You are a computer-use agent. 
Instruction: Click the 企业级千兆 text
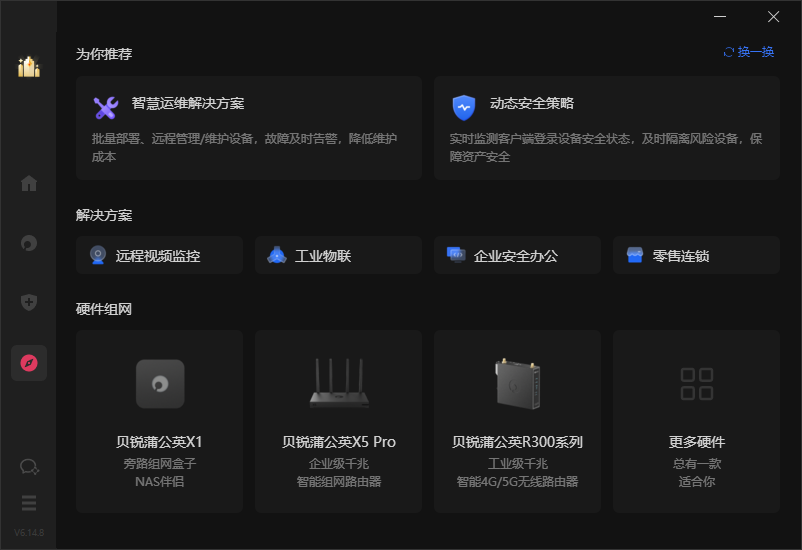tap(339, 464)
